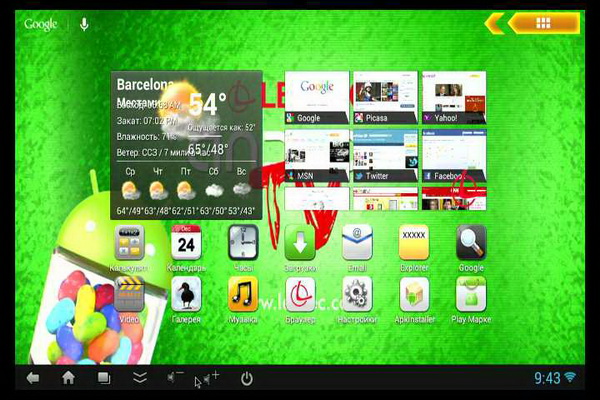Viewport: 600px width, 400px height.
Task: Open the Gallery app
Action: pyautogui.click(x=186, y=295)
